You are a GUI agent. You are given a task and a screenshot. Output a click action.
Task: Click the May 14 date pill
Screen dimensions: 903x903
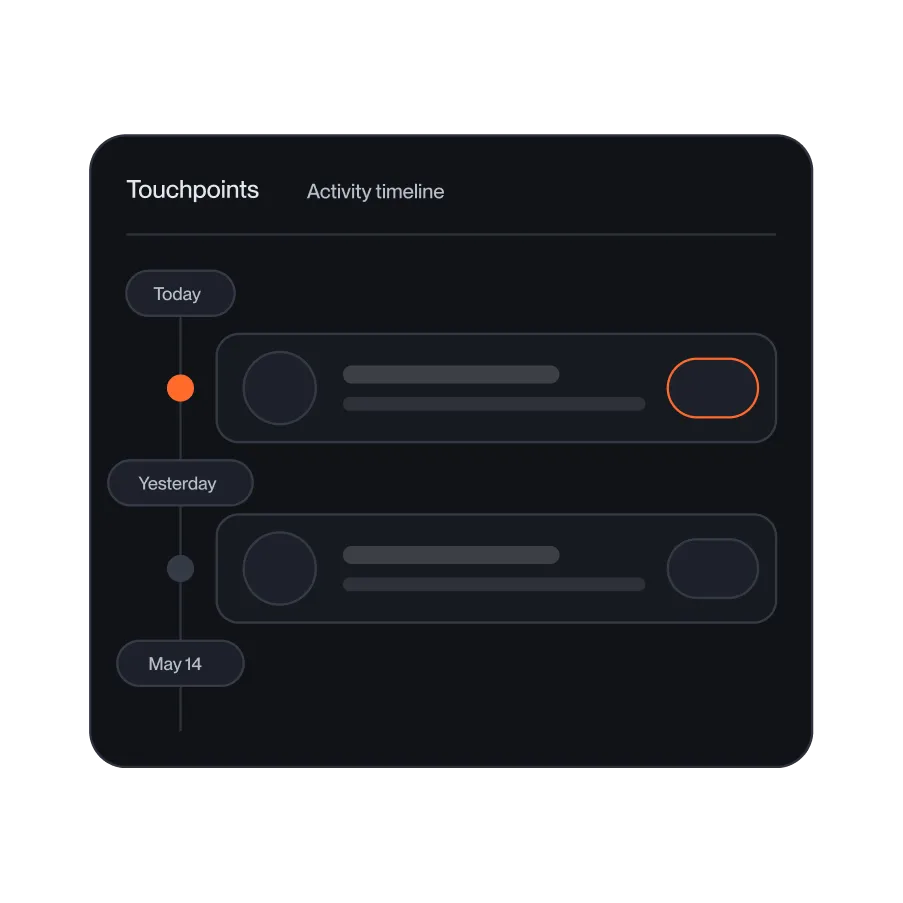180,663
